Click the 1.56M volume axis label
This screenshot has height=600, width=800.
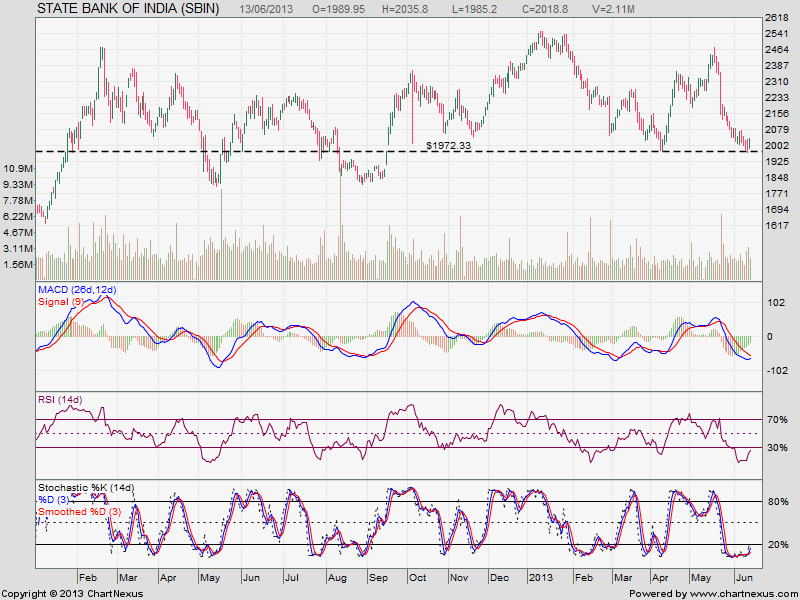[x=18, y=264]
